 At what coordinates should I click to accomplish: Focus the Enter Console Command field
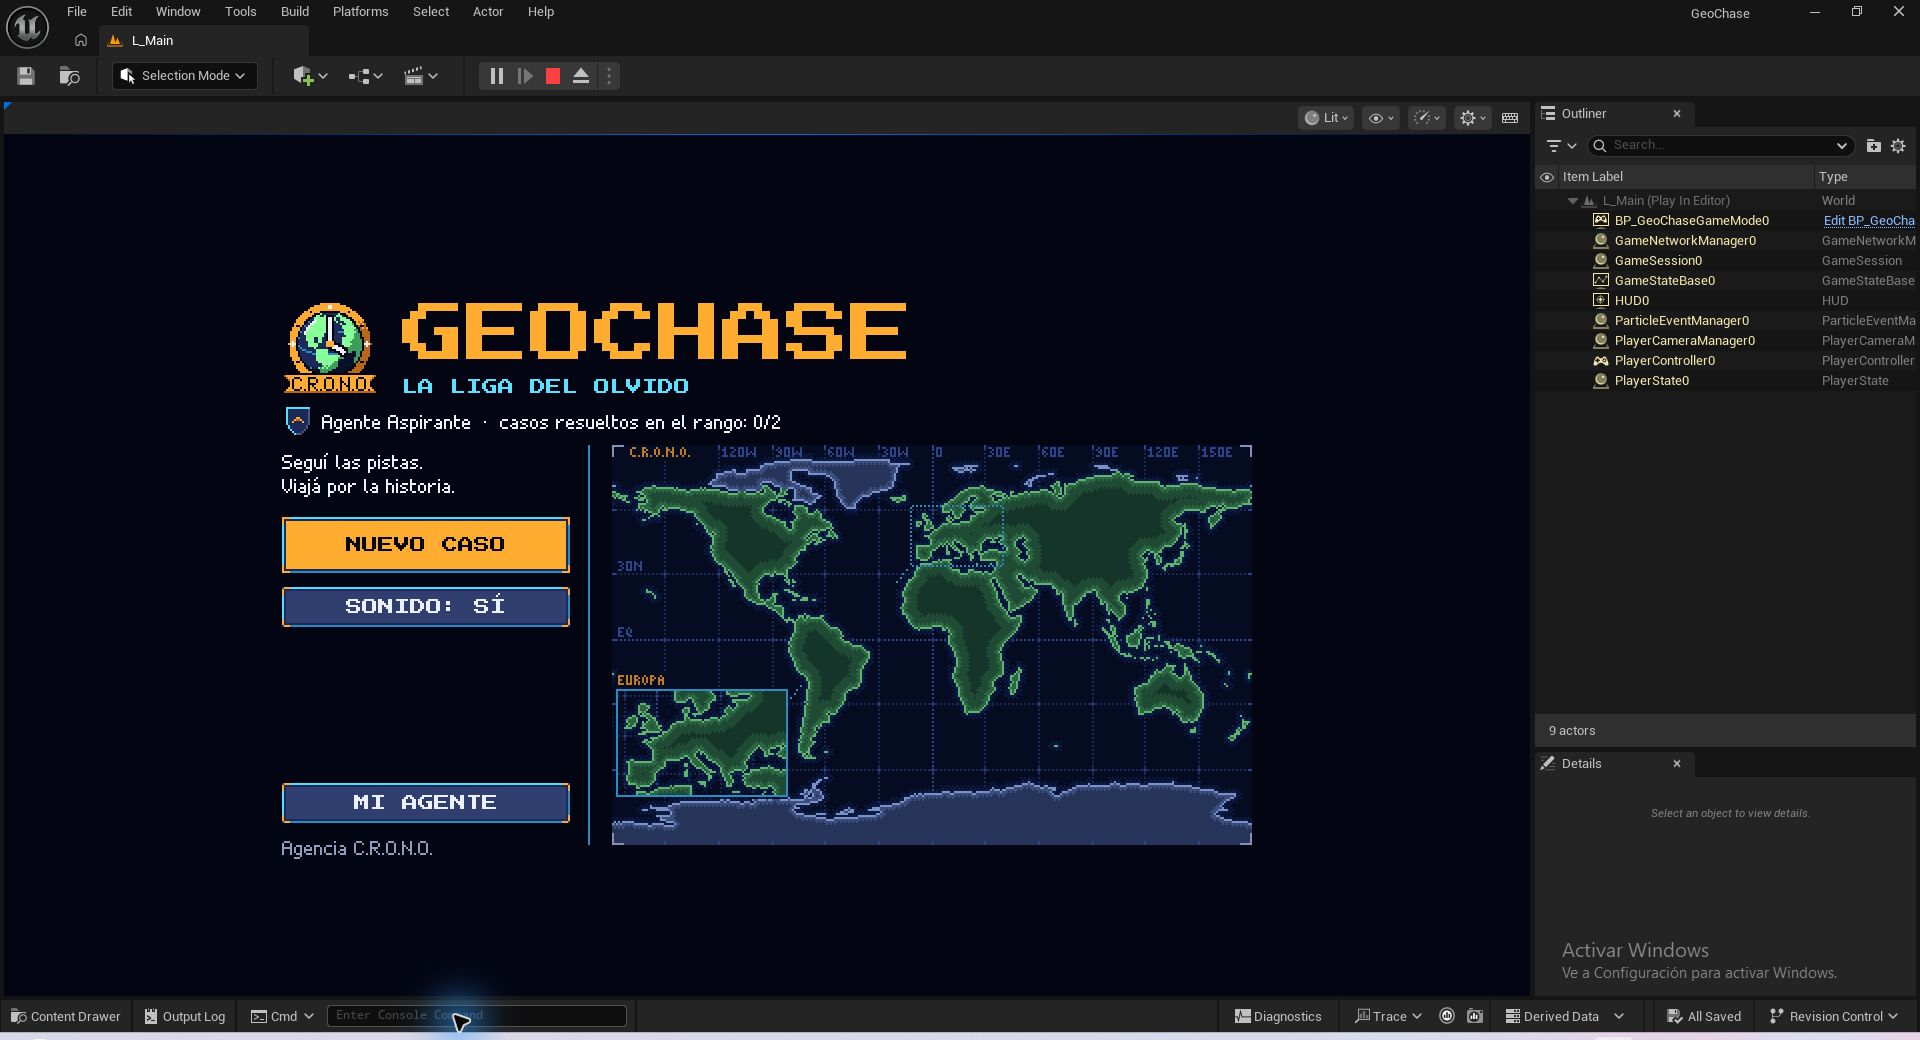[476, 1016]
